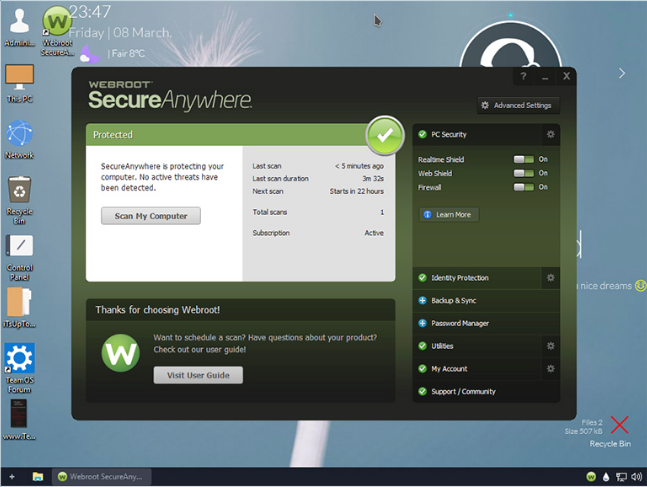647x487 pixels.
Task: Open My Account settings gear
Action: point(550,369)
